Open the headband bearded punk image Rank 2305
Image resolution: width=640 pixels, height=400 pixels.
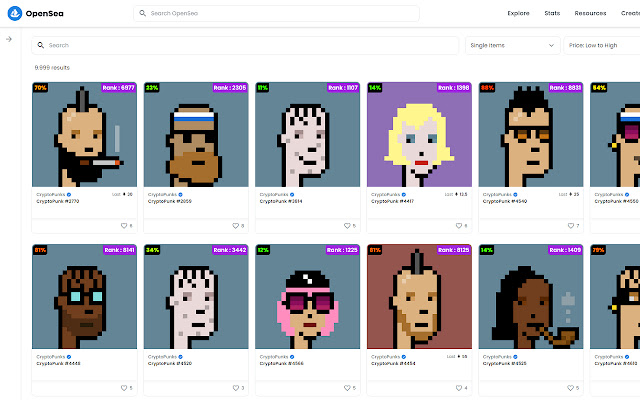[x=196, y=135]
